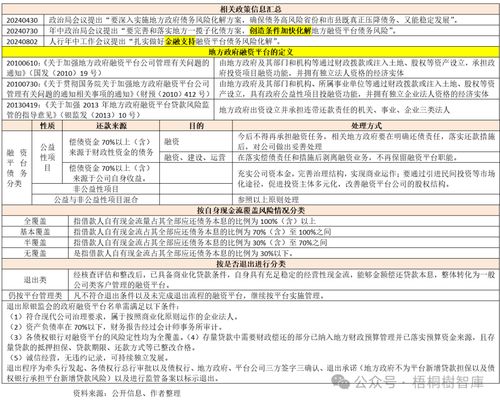This screenshot has height=402, width=500.
Task: Click the '全覆盖' row label
Action: [x=35, y=221]
